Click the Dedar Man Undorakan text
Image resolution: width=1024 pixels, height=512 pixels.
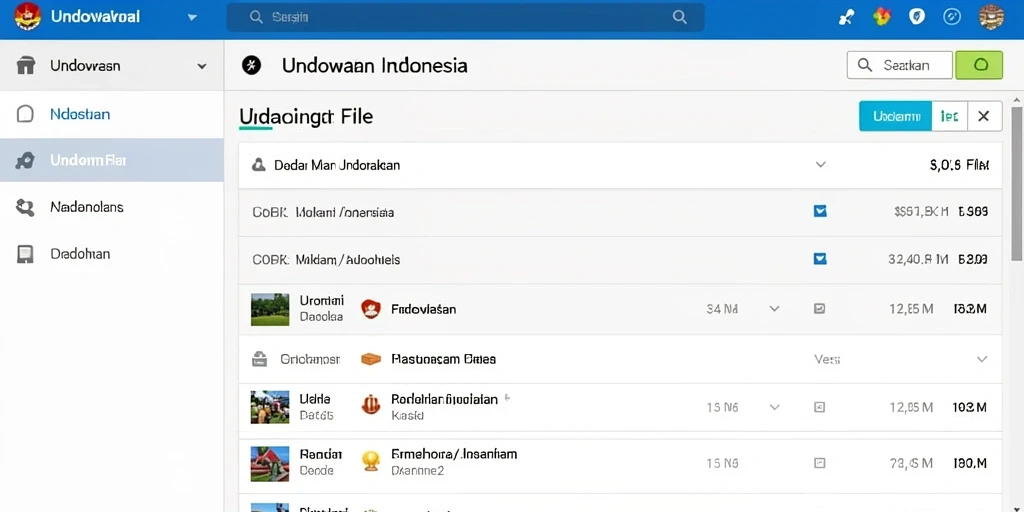pyautogui.click(x=337, y=165)
